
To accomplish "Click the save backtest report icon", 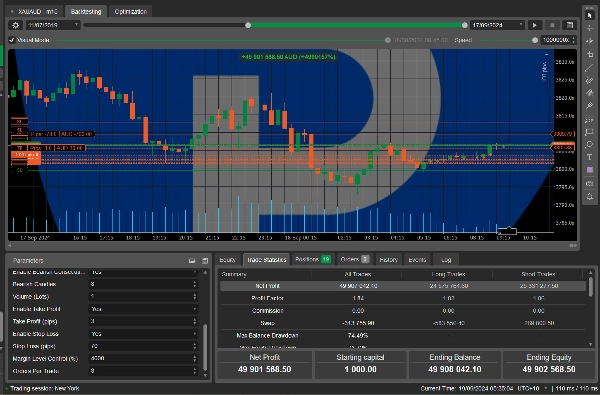I will coord(570,25).
